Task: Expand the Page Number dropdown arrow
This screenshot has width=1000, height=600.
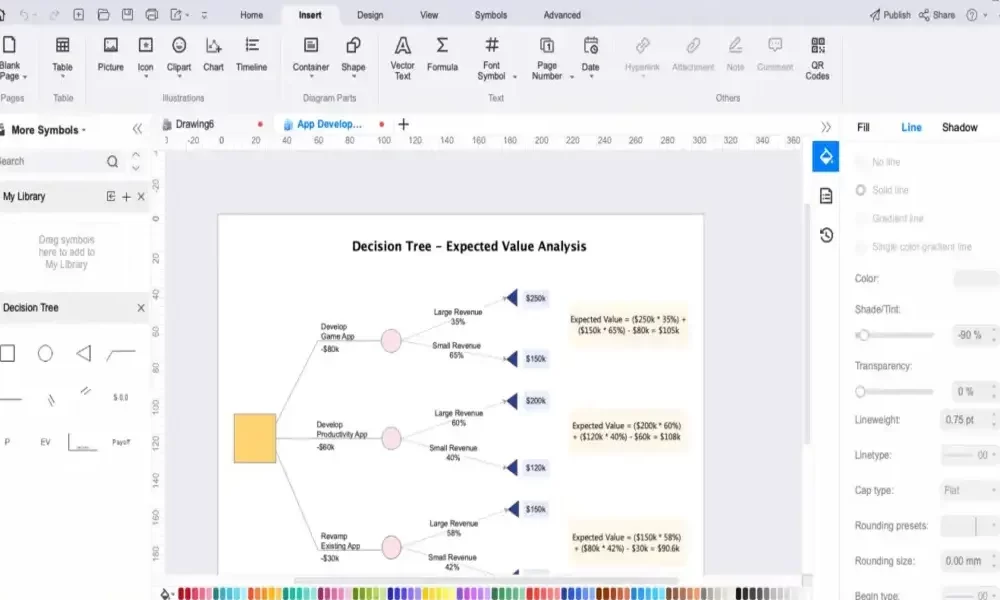Action: coord(571,77)
